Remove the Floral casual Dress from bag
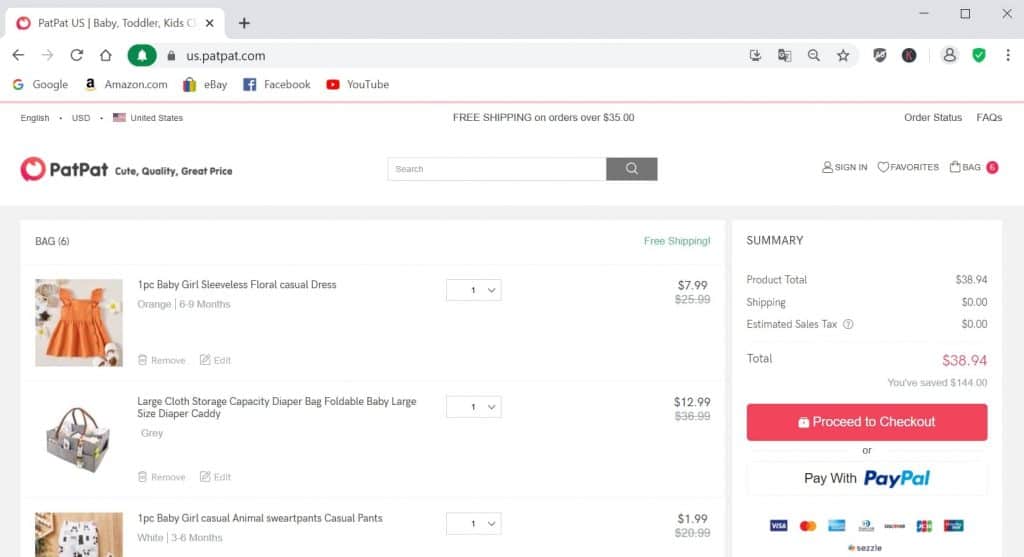Viewport: 1024px width, 557px height. point(162,360)
